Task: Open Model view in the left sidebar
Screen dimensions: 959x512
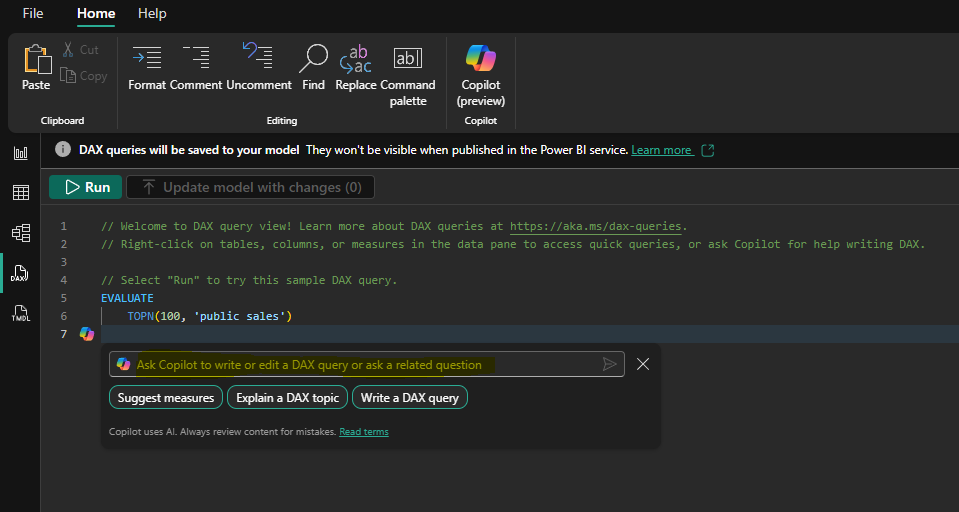Action: point(20,233)
